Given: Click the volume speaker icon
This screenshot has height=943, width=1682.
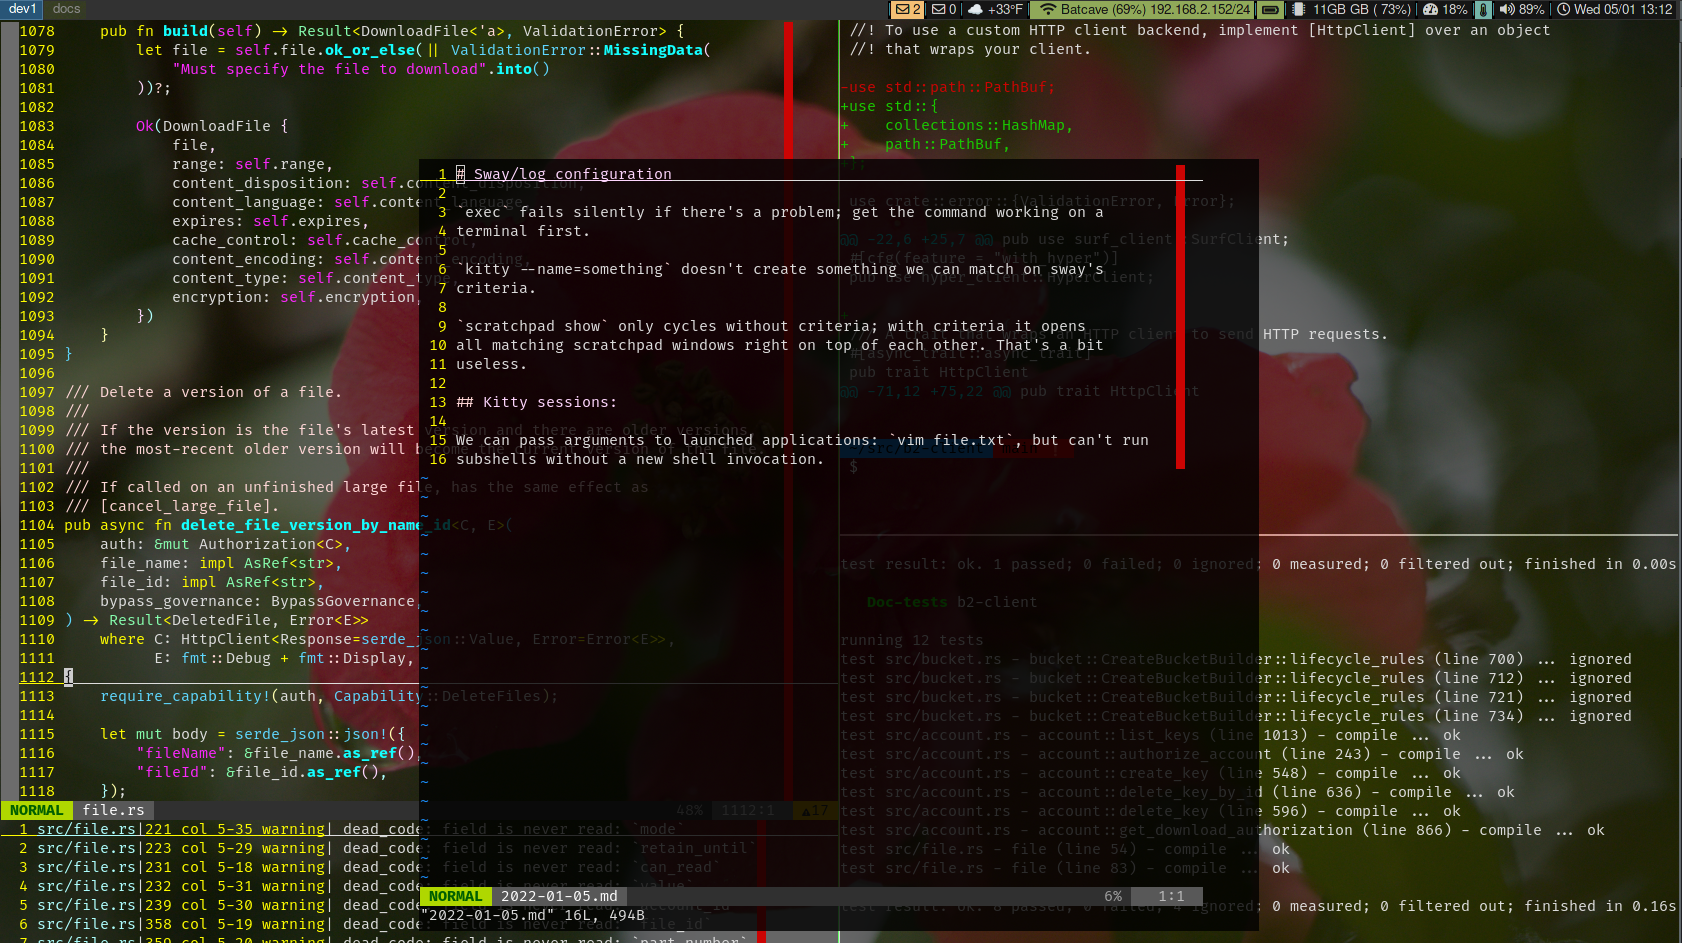Looking at the screenshot, I should (x=1506, y=9).
